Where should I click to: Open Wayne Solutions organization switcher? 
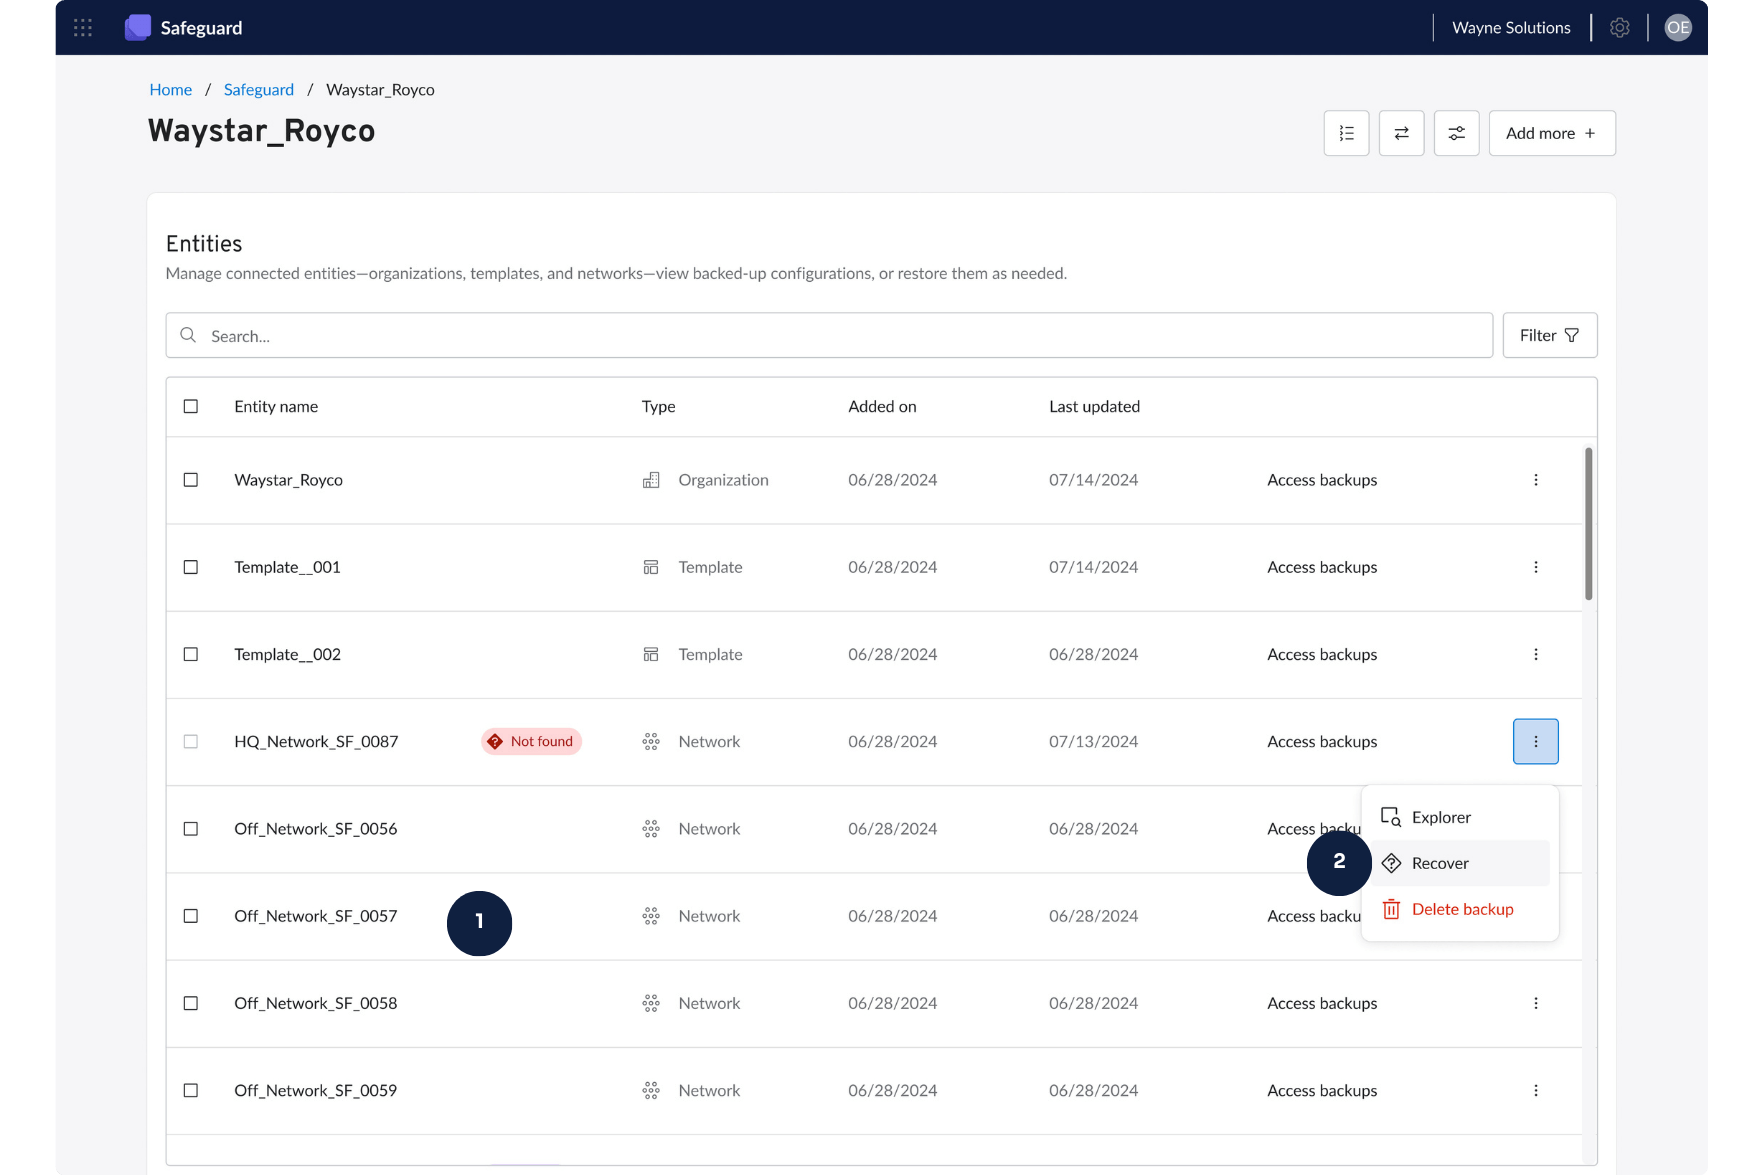click(1511, 28)
